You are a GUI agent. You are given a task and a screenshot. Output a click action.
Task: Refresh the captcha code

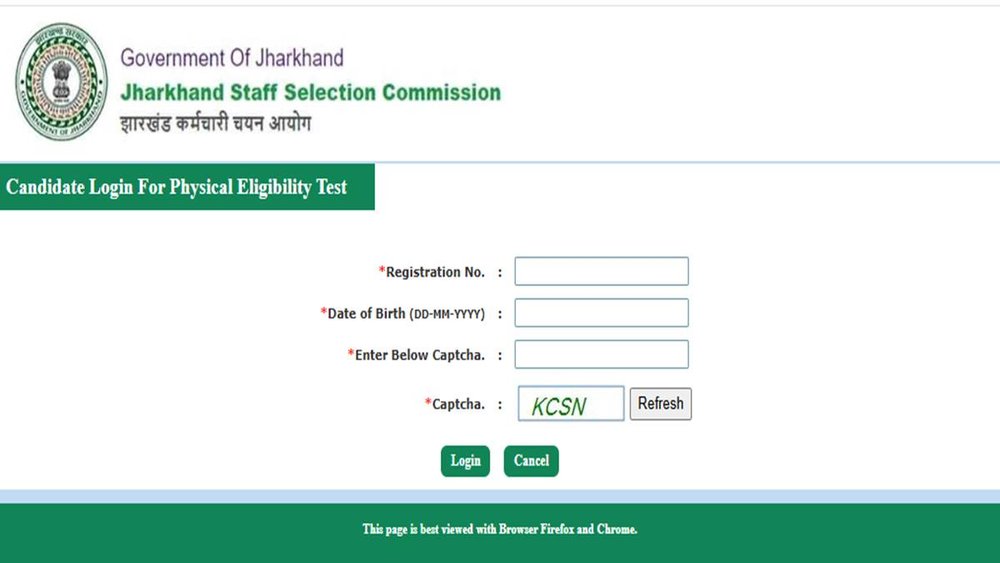pos(661,404)
